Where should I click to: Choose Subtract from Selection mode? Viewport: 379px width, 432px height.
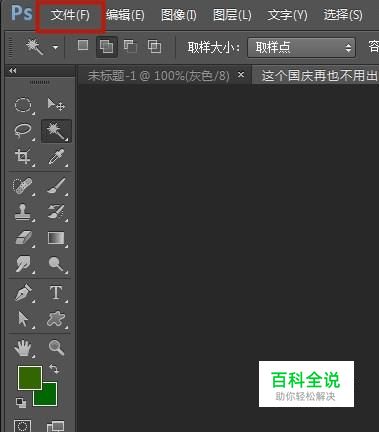coord(130,46)
